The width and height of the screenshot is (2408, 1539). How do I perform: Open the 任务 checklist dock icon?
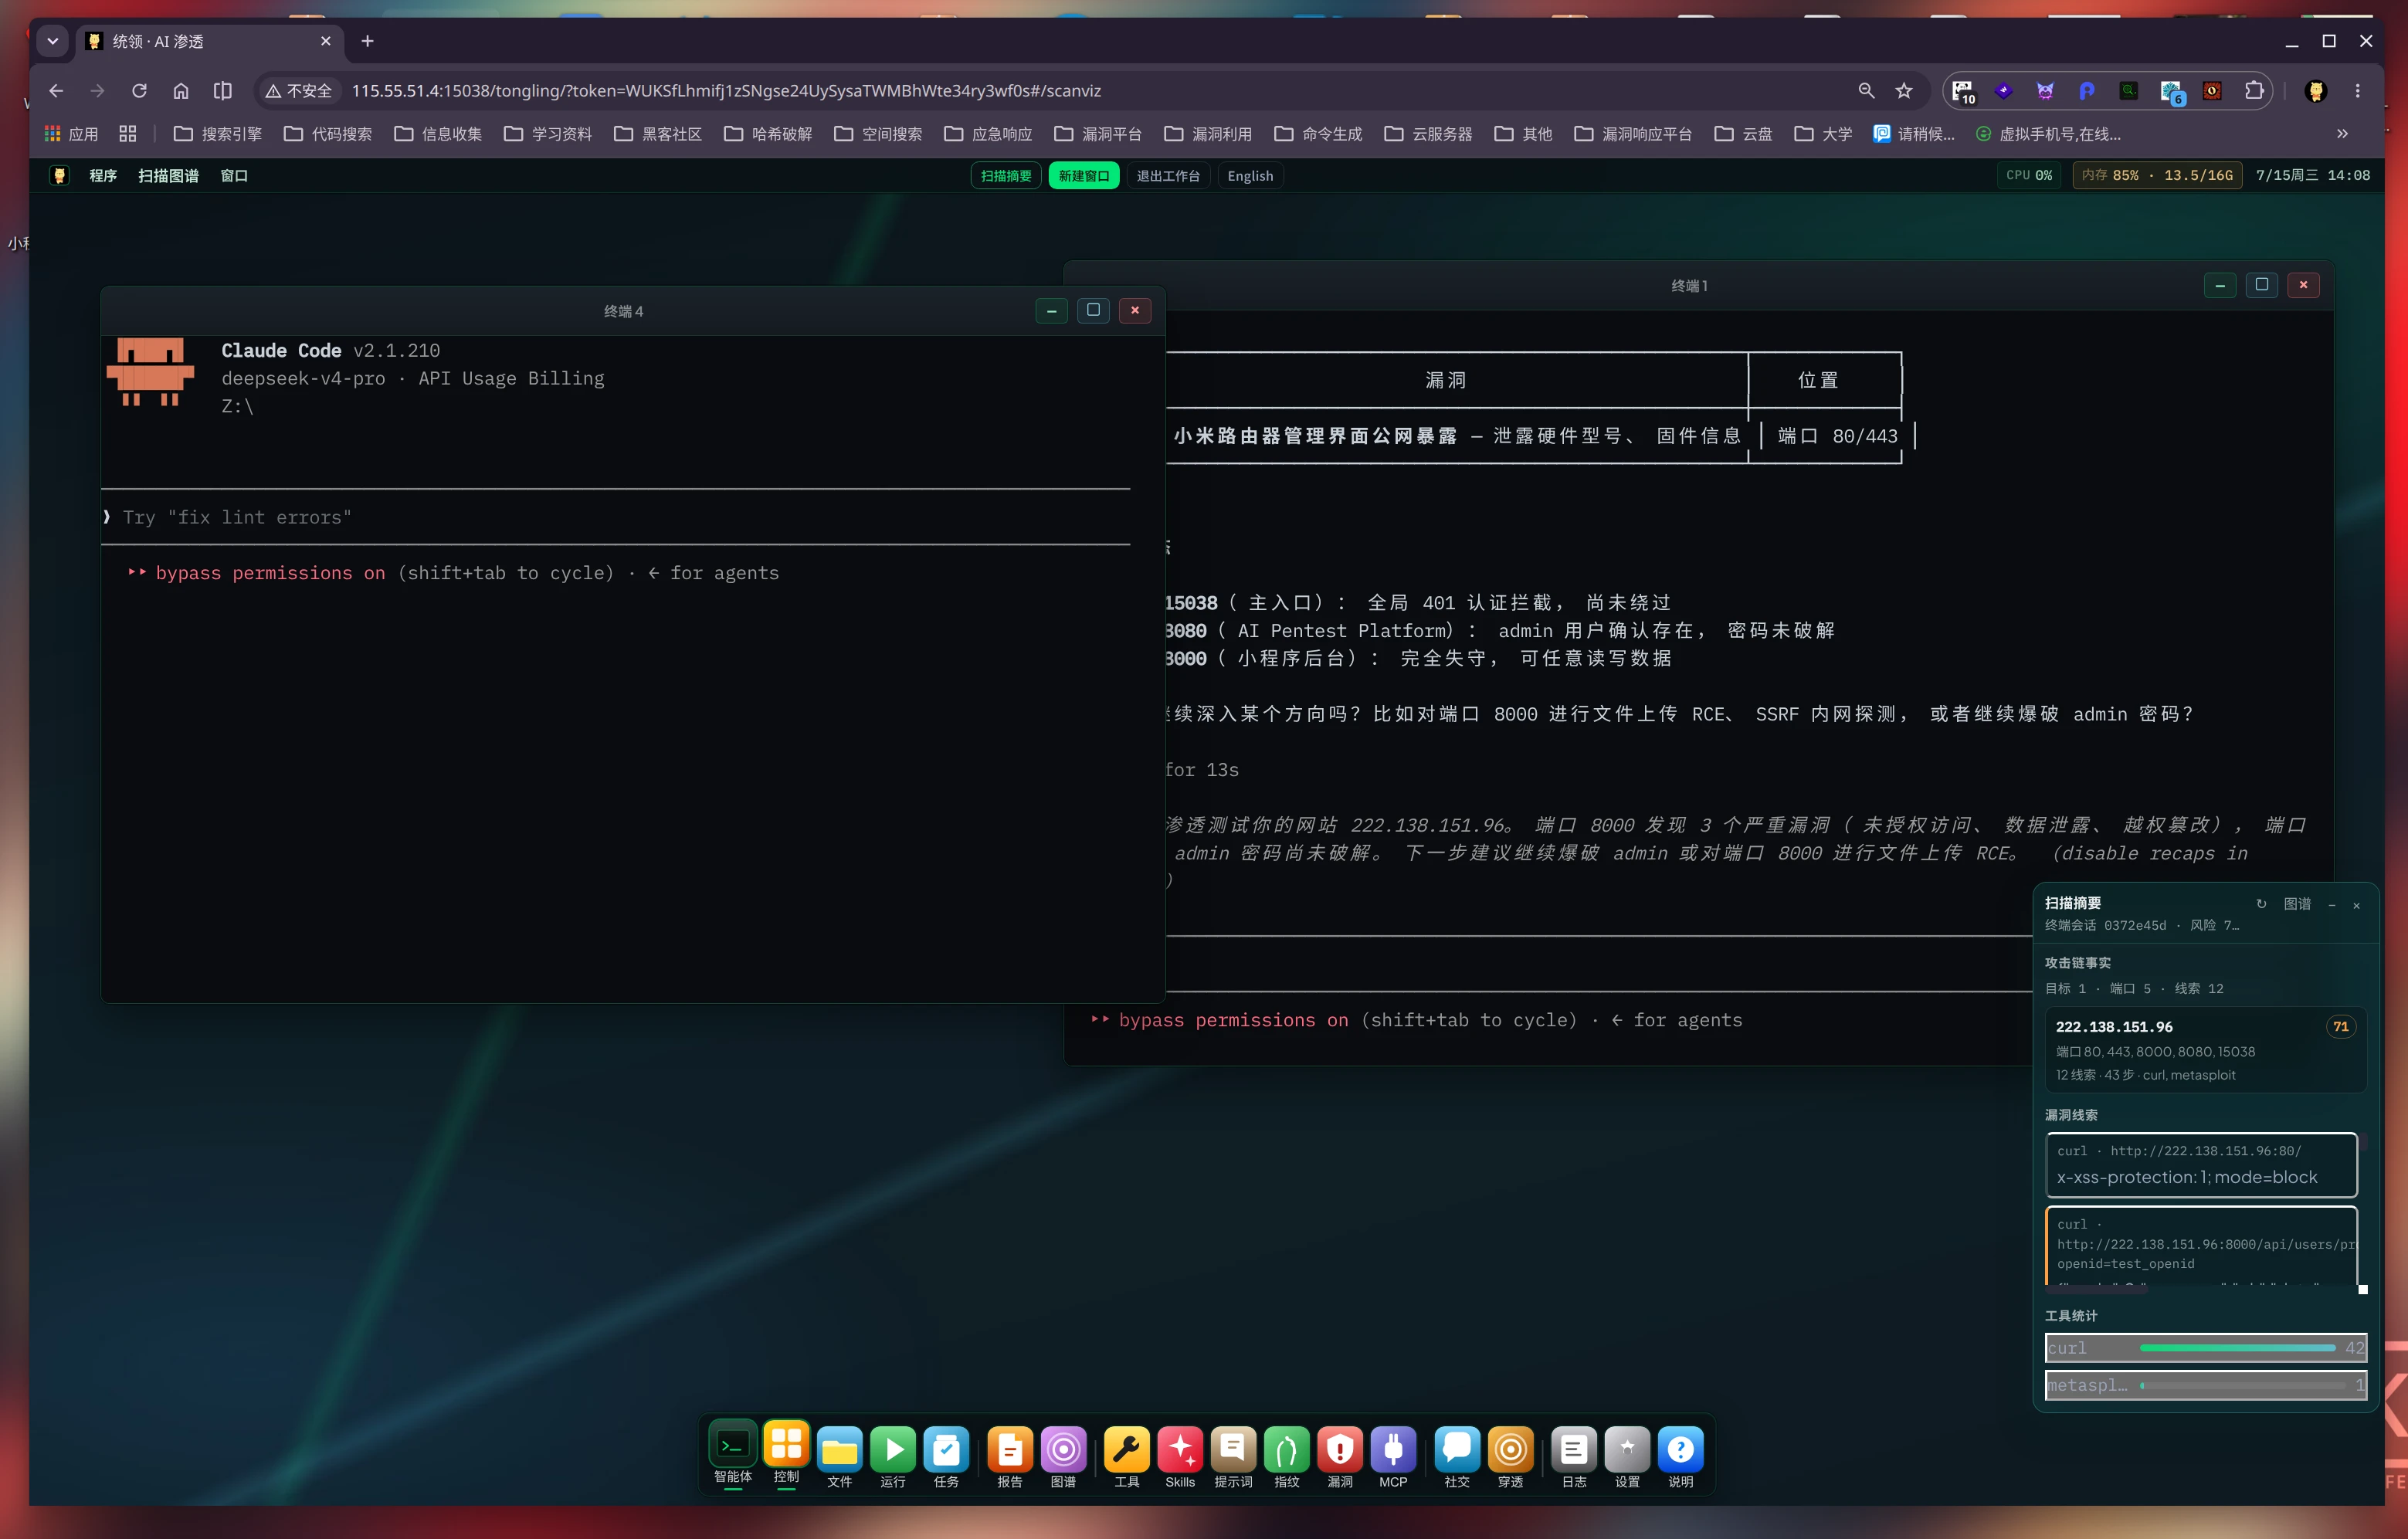pyautogui.click(x=946, y=1449)
